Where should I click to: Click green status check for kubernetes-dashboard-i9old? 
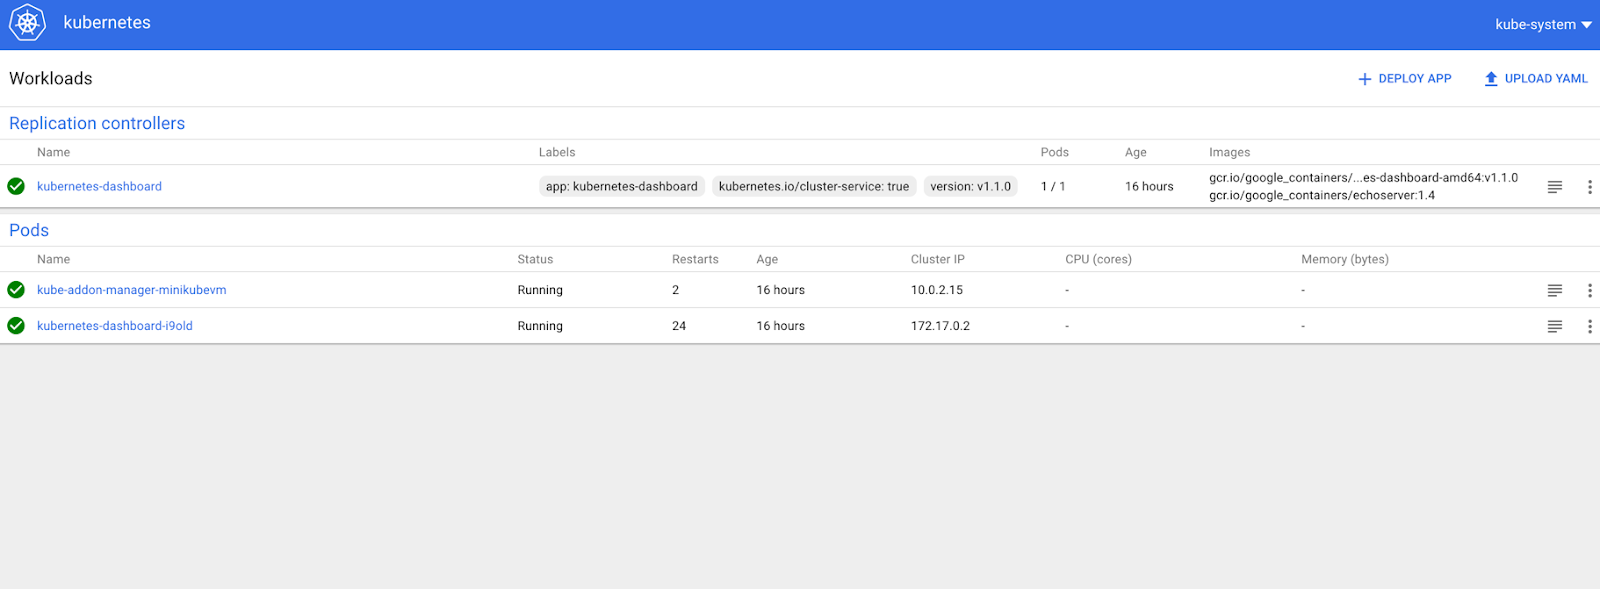click(16, 326)
